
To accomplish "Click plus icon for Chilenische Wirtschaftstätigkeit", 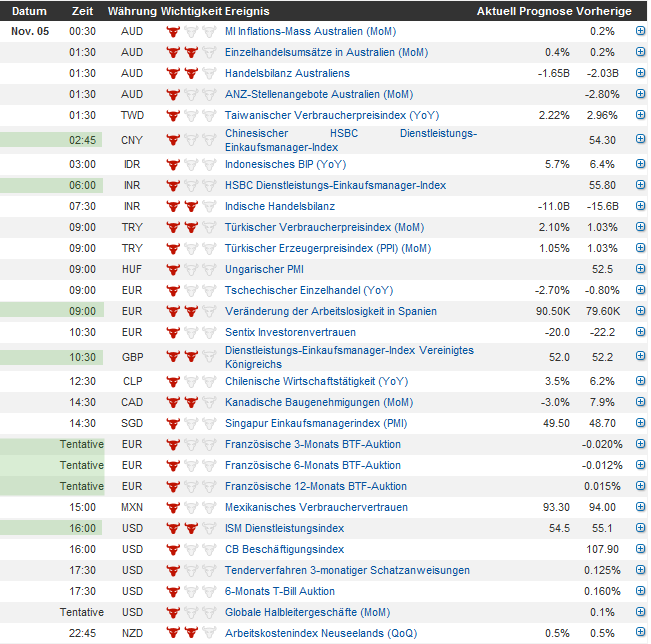I will click(x=640, y=381).
